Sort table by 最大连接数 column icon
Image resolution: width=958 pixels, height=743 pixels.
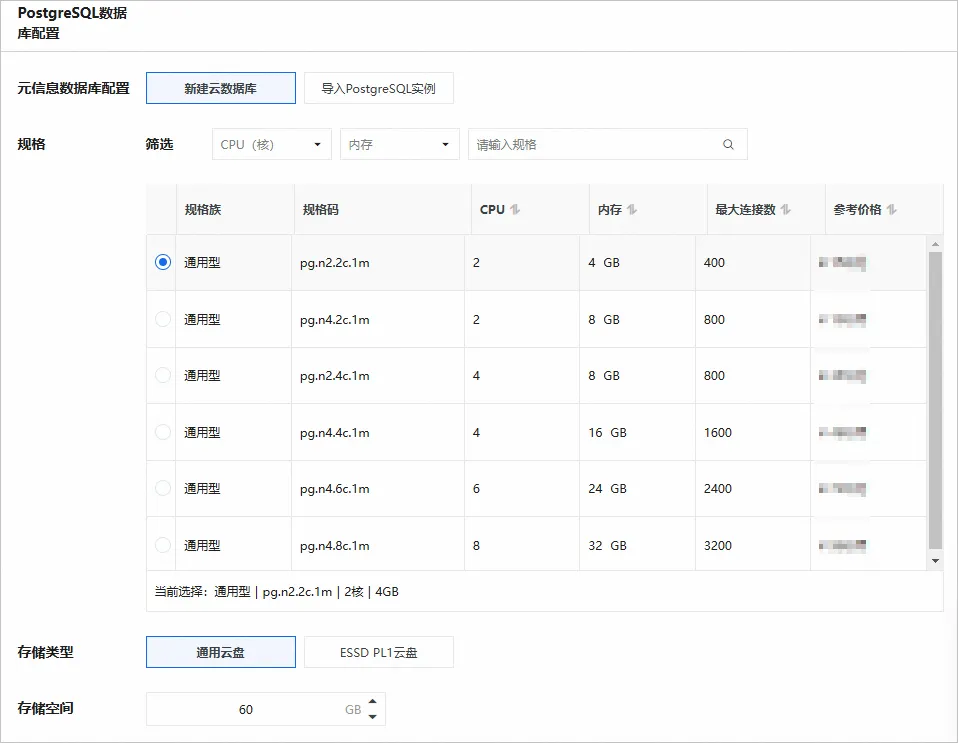tap(786, 210)
